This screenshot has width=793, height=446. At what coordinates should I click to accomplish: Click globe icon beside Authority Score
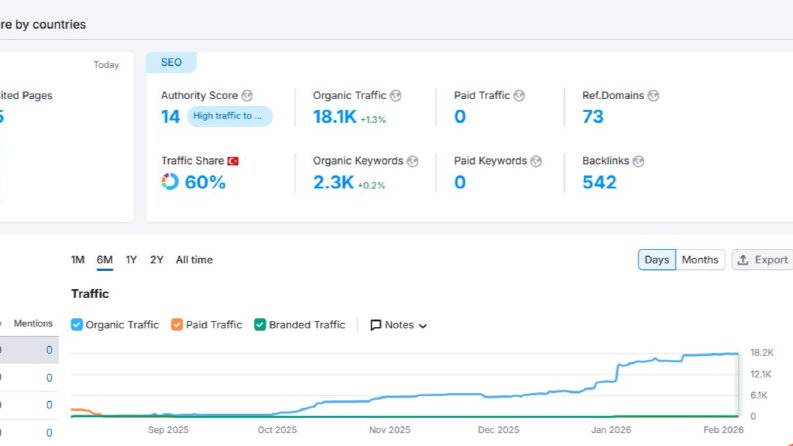click(x=247, y=96)
